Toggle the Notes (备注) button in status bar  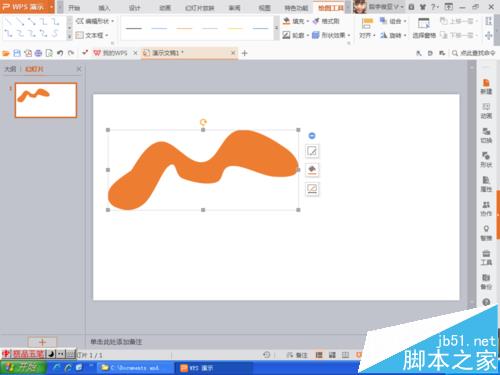[297, 355]
